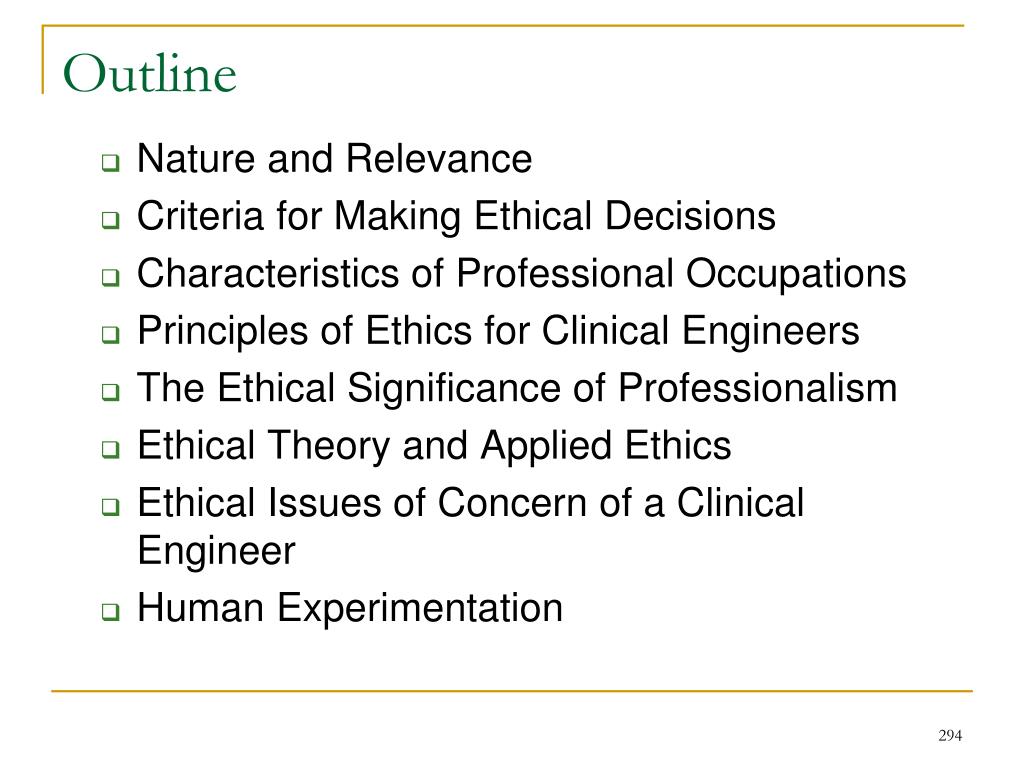Click the square bullet beside Nature and Relevance
Image resolution: width=1024 pixels, height=768 pixels.
click(111, 162)
